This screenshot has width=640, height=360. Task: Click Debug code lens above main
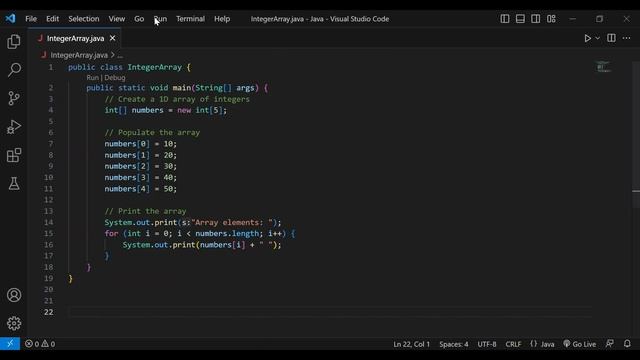click(115, 78)
